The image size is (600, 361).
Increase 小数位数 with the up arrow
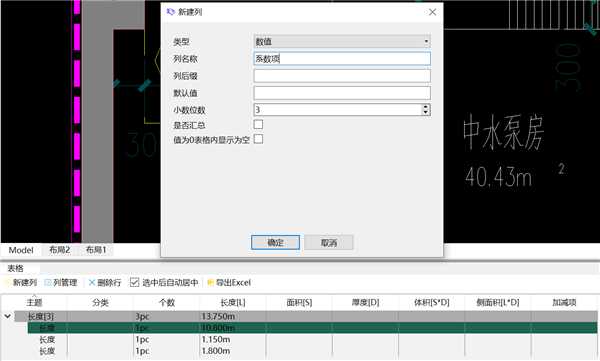pyautogui.click(x=426, y=107)
